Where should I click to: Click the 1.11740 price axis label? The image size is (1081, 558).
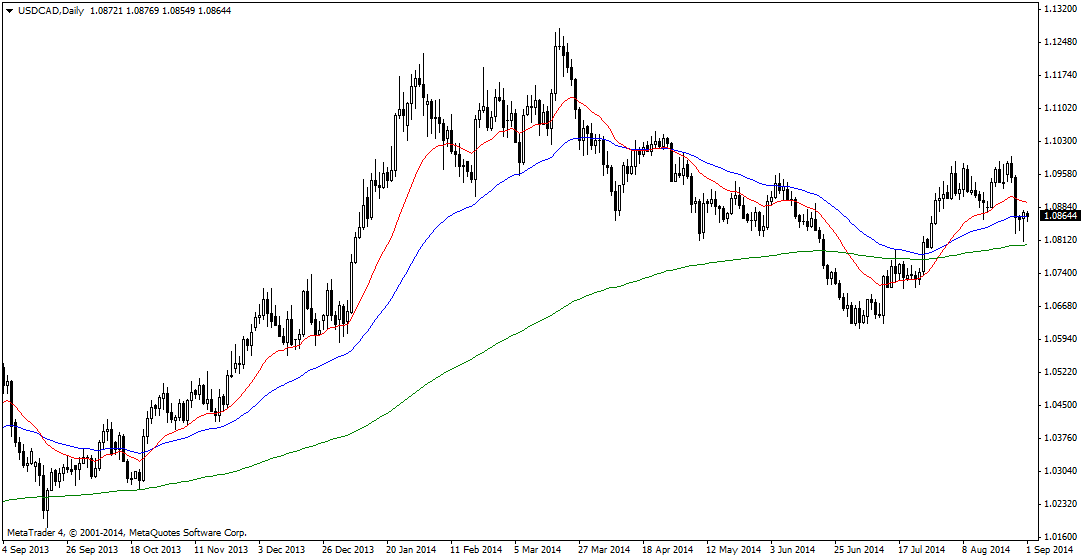1060,74
